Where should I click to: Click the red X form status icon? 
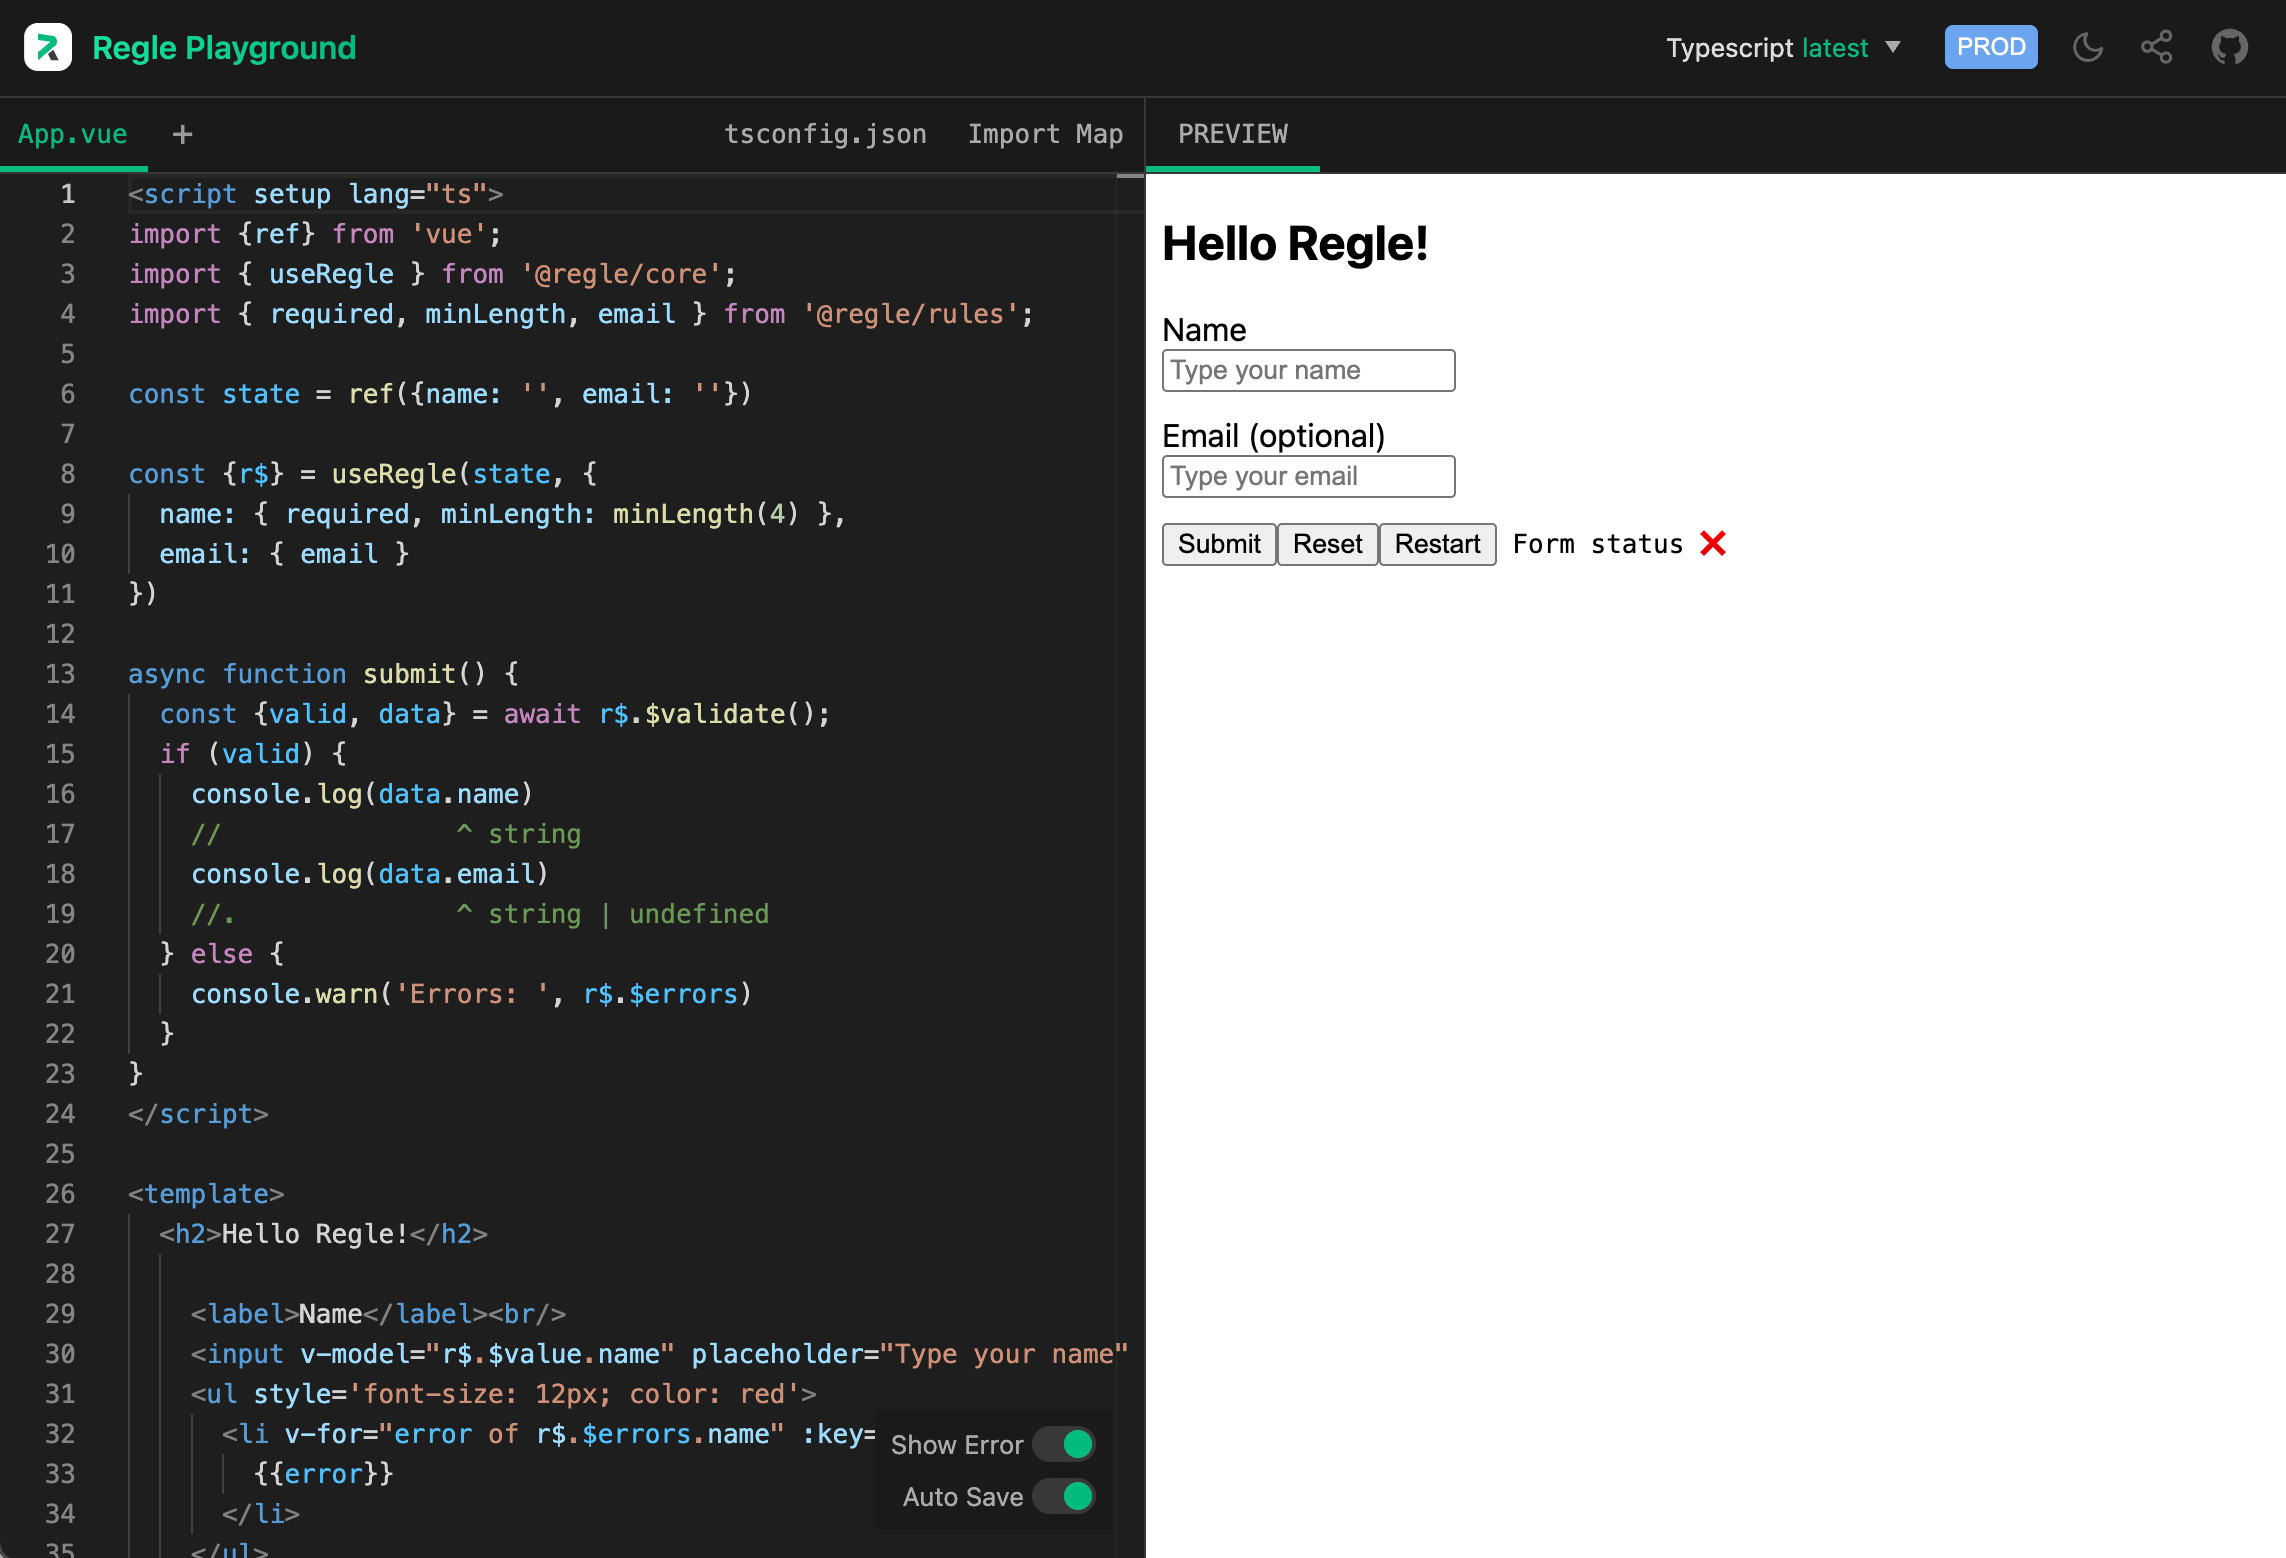(1713, 543)
